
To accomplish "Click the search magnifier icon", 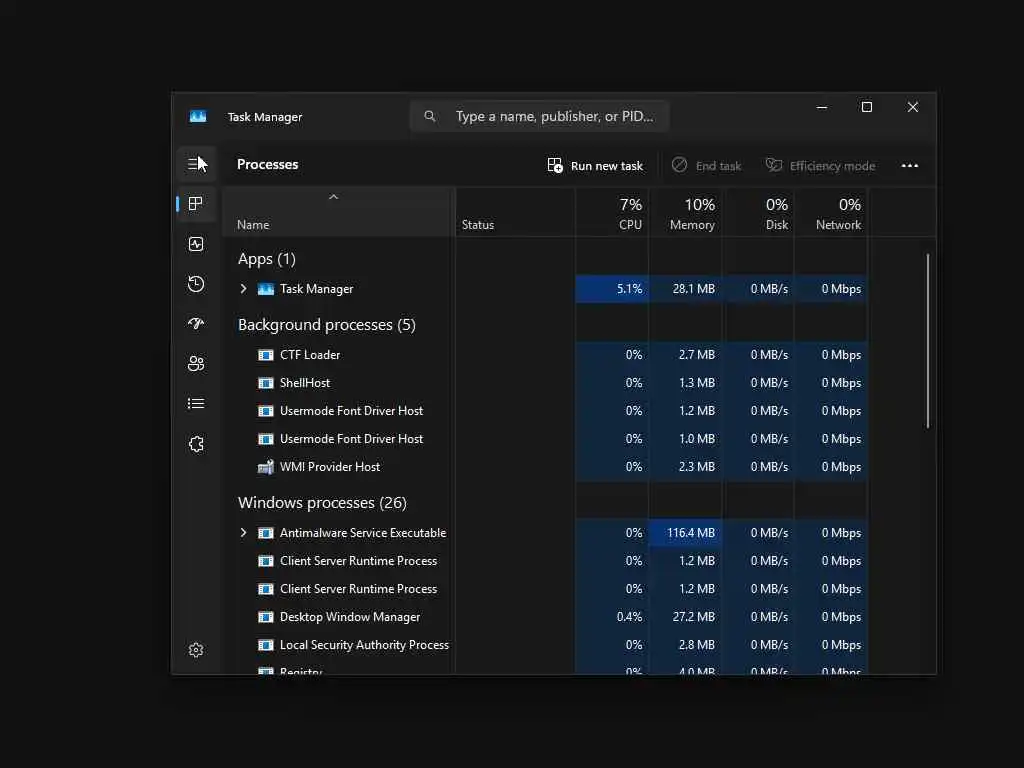I will (x=429, y=116).
